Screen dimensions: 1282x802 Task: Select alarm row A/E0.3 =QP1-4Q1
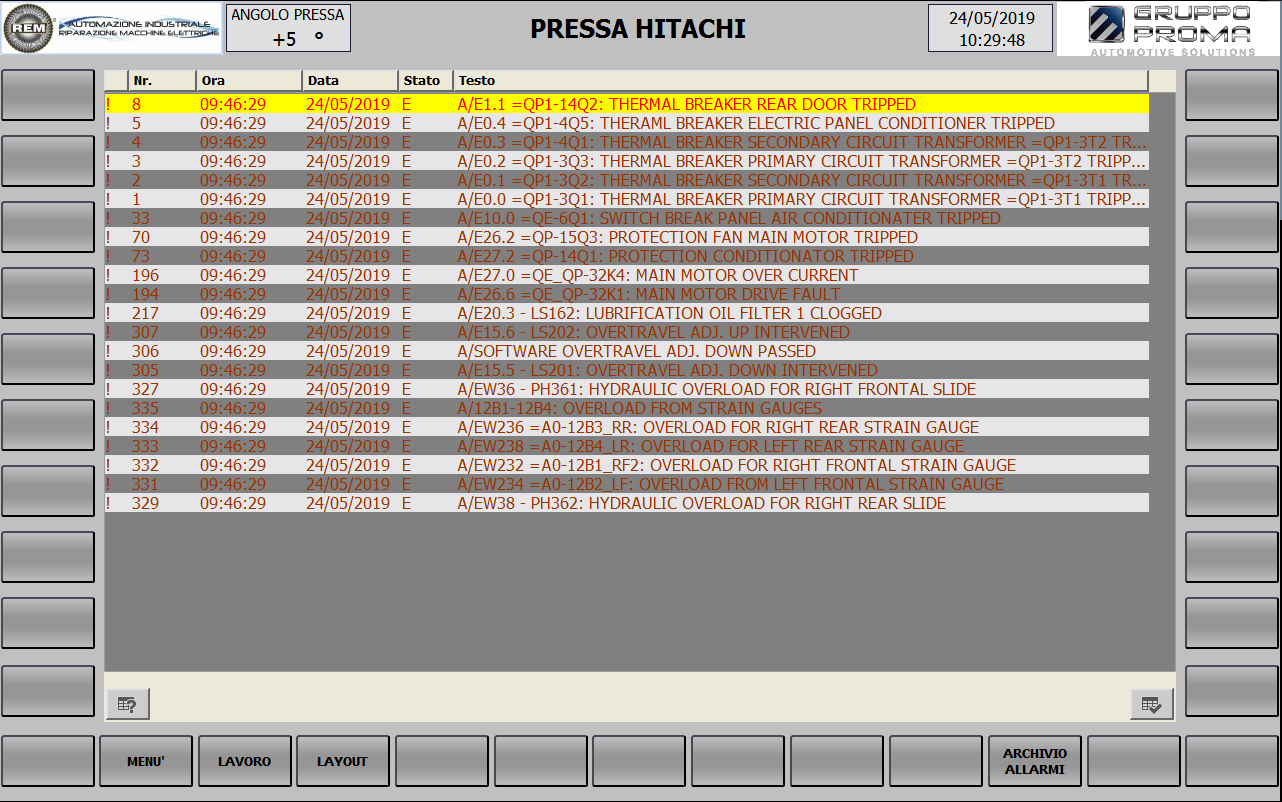click(626, 142)
